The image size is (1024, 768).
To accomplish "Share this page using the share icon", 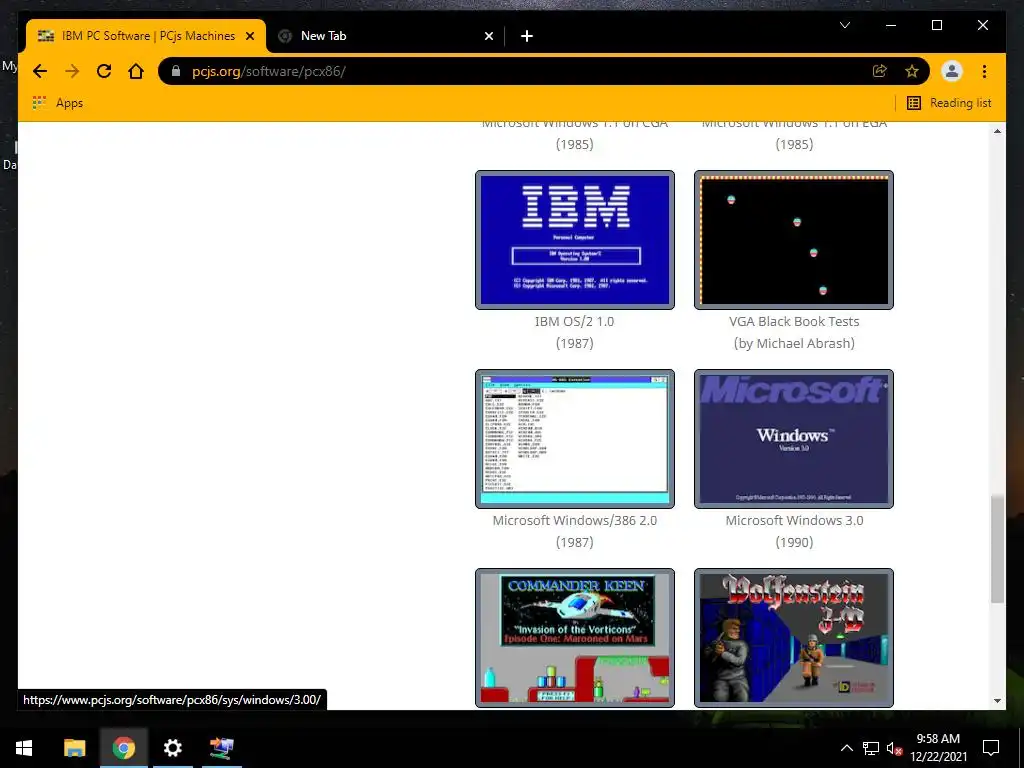I will pos(880,71).
